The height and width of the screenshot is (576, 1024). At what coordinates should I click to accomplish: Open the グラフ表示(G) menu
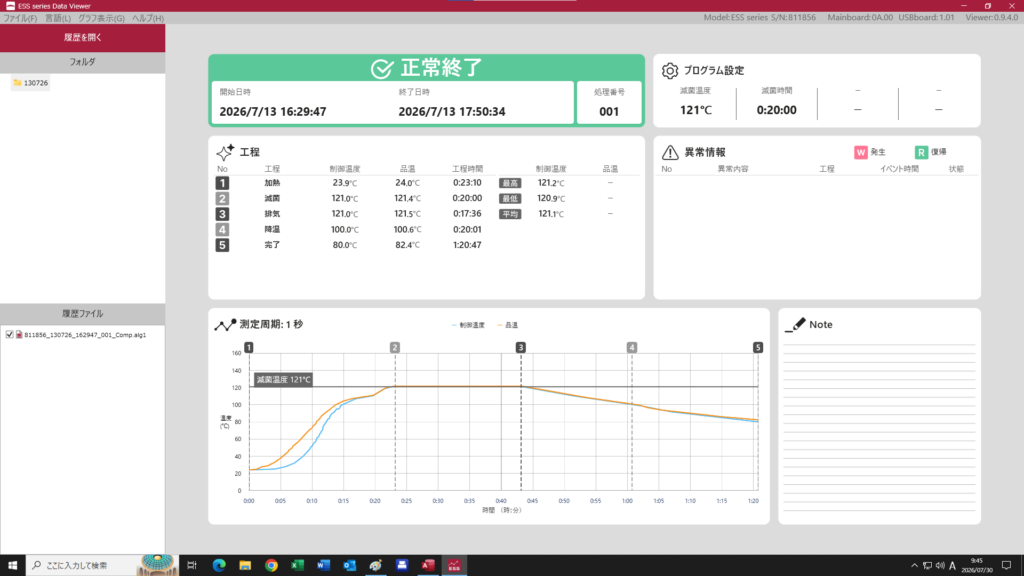pyautogui.click(x=101, y=18)
